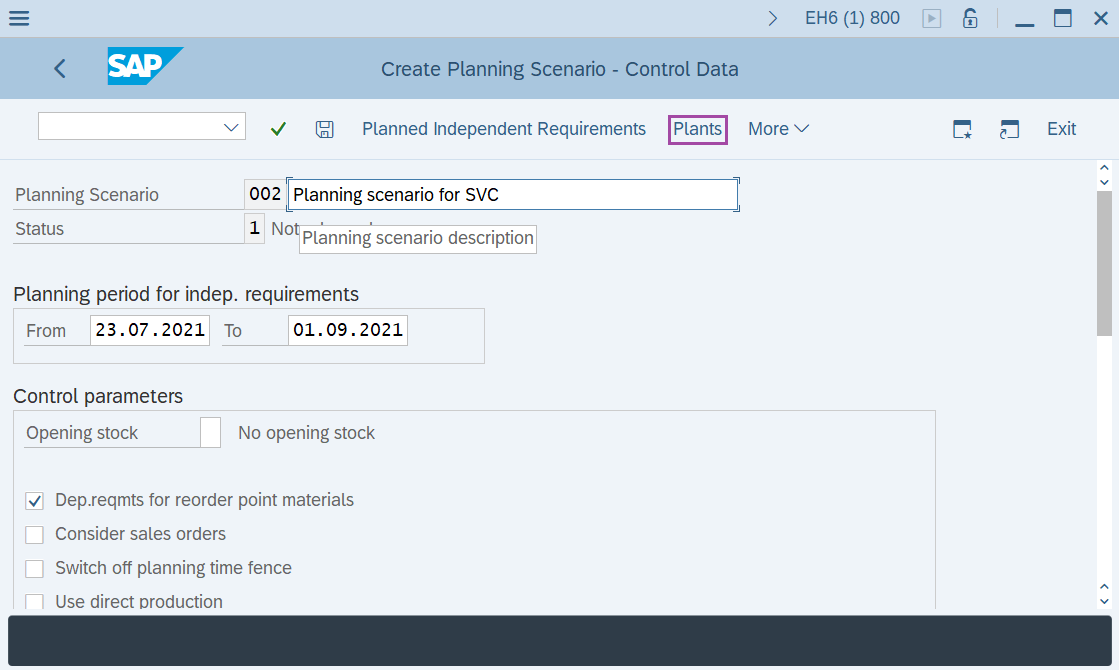Click the Use direct production label
Screen dimensions: 1119x670
tap(137, 601)
